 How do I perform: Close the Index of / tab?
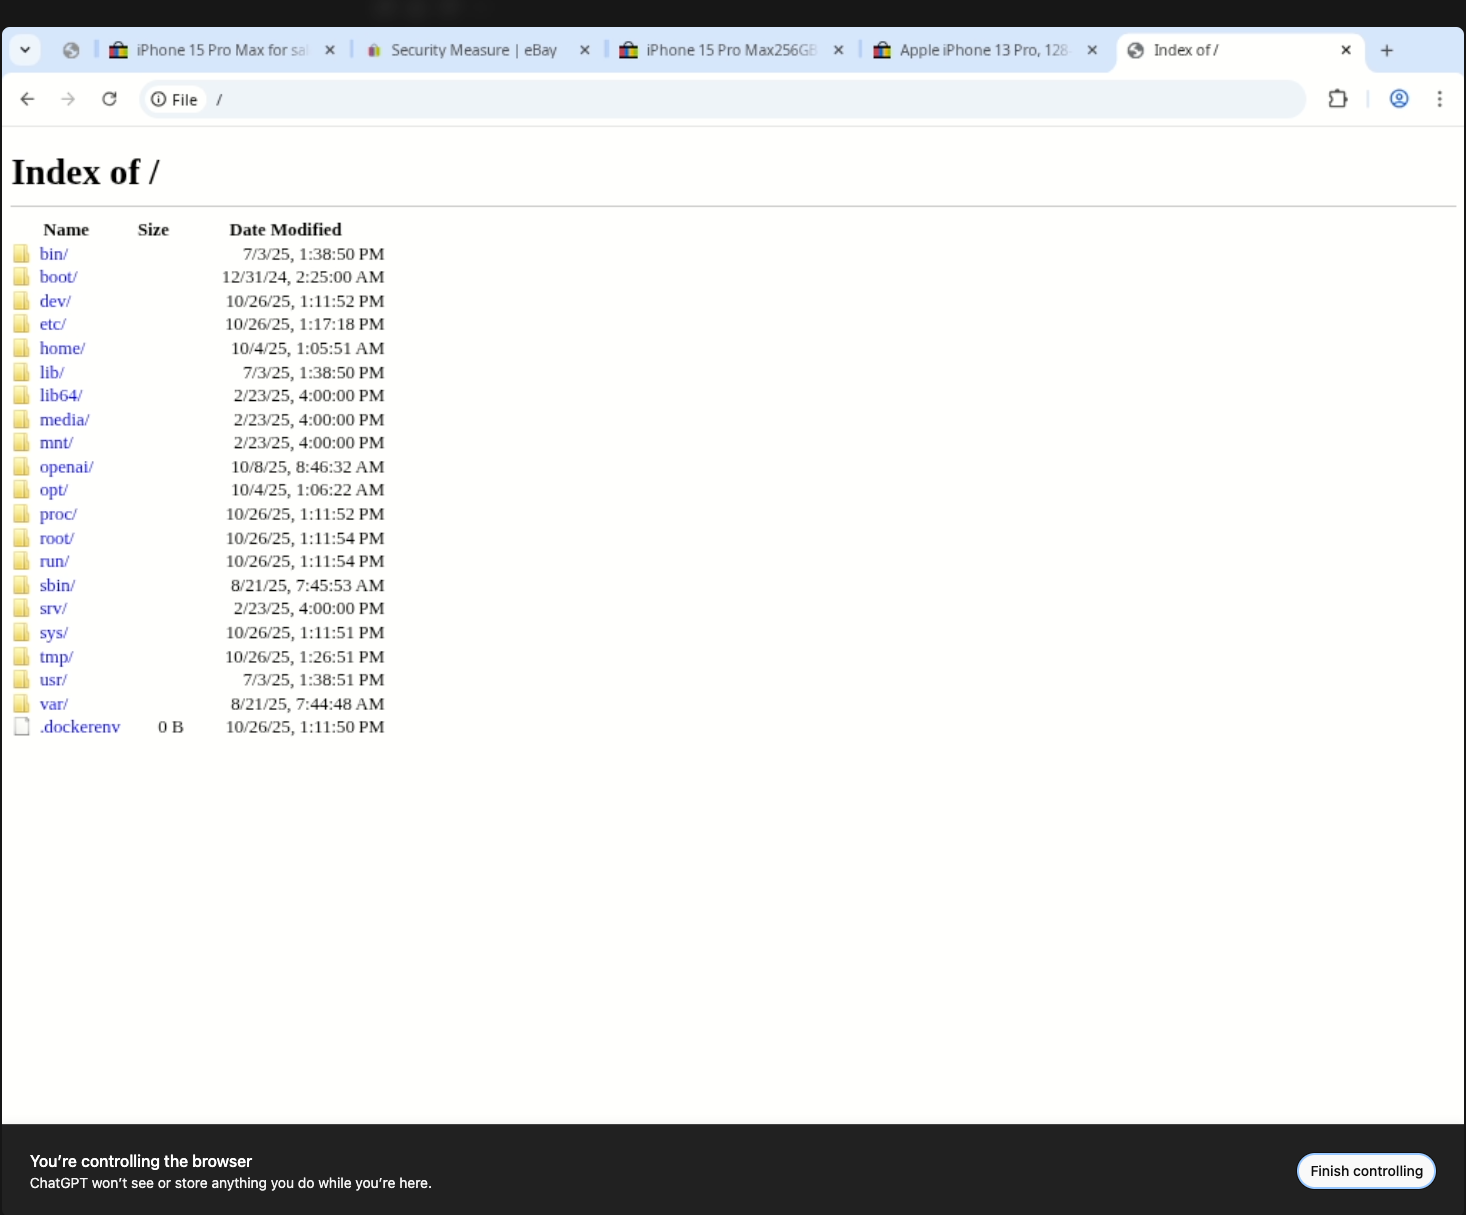1346,49
